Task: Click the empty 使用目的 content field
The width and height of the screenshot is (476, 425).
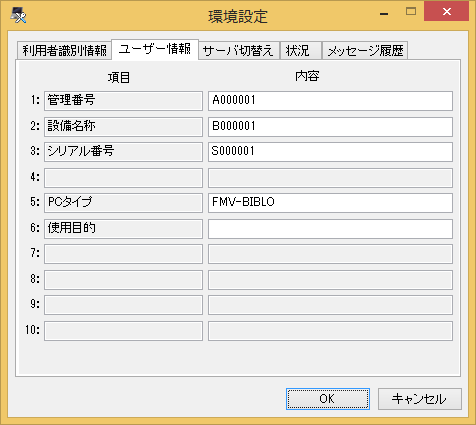Action: pos(330,229)
